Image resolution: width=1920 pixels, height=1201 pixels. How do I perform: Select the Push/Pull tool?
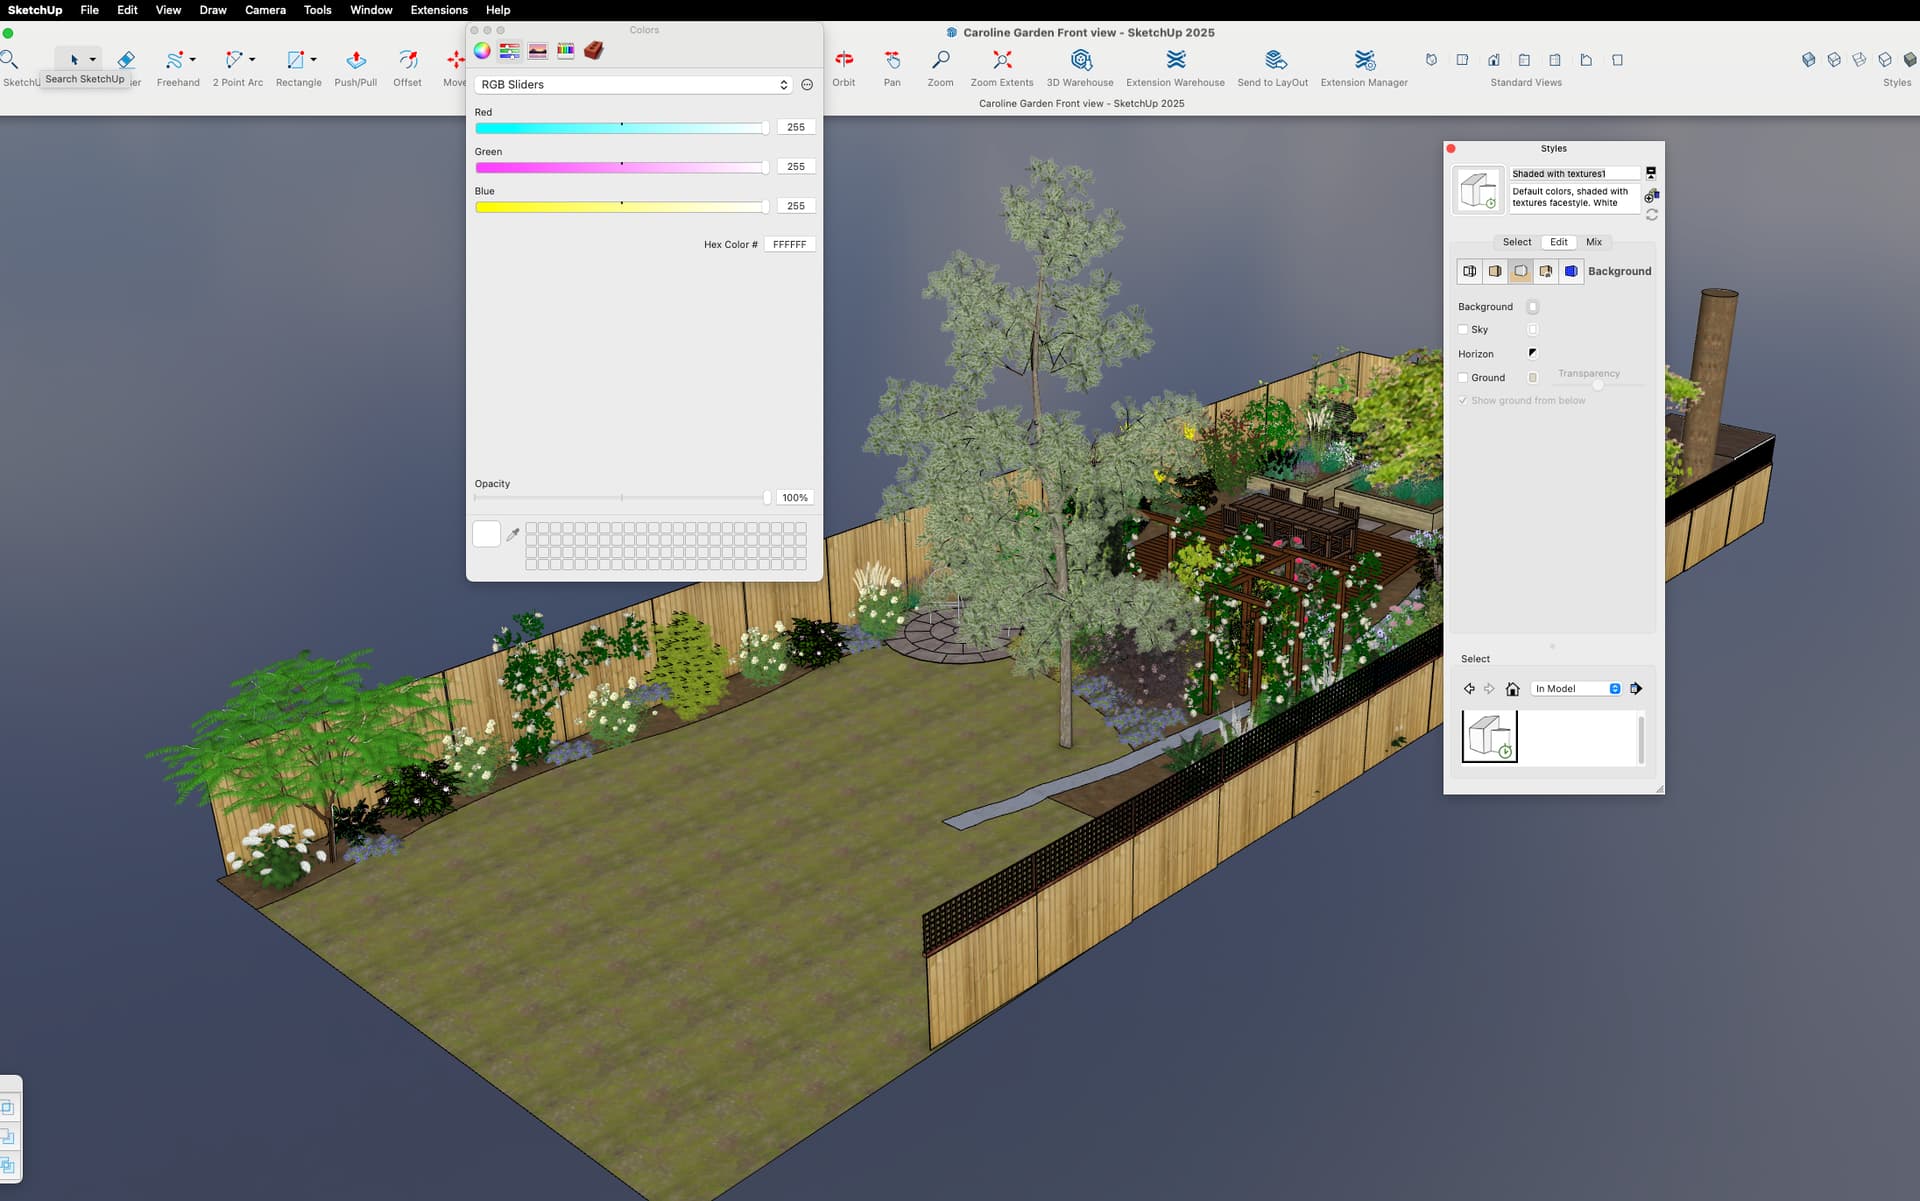tap(355, 61)
